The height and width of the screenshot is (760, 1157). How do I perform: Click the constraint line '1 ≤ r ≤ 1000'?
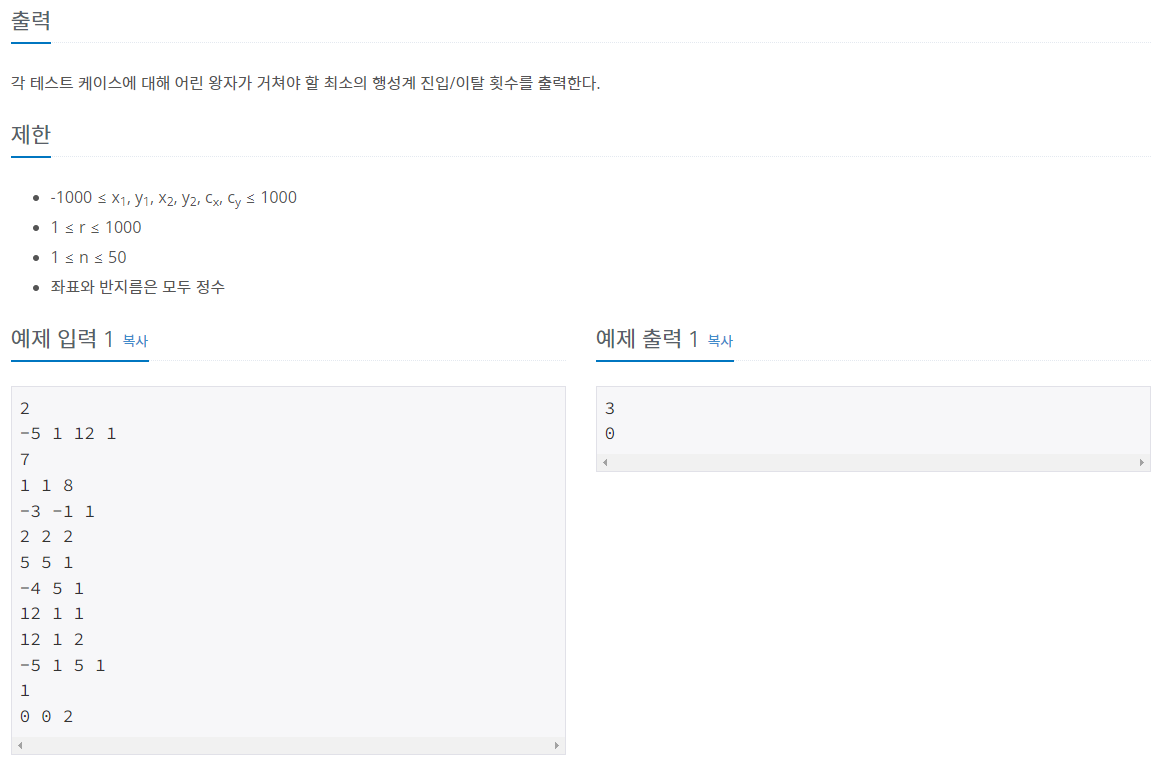pyautogui.click(x=96, y=227)
